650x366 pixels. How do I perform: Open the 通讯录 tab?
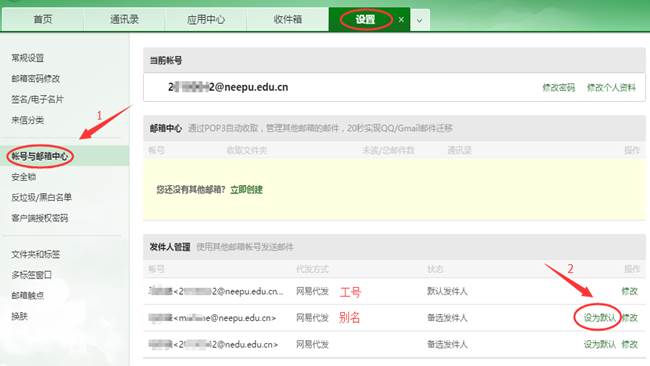click(124, 19)
